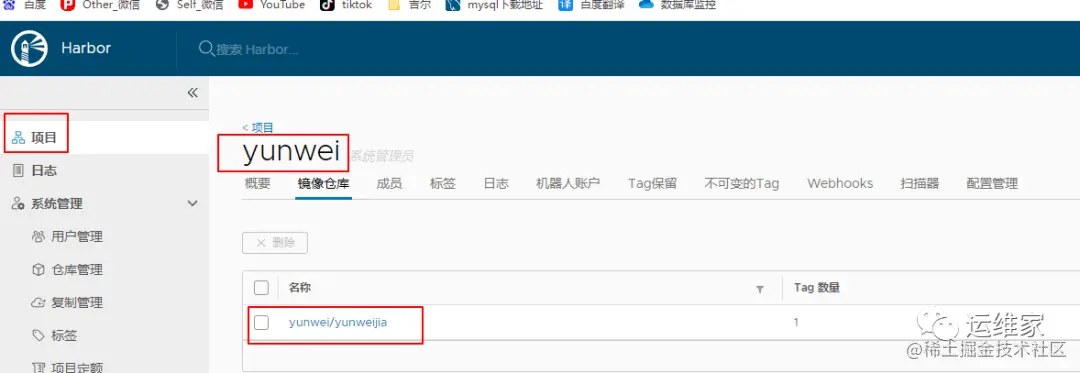Click the 日志 logs icon in sidebar
1080x373 pixels.
pyautogui.click(x=18, y=171)
